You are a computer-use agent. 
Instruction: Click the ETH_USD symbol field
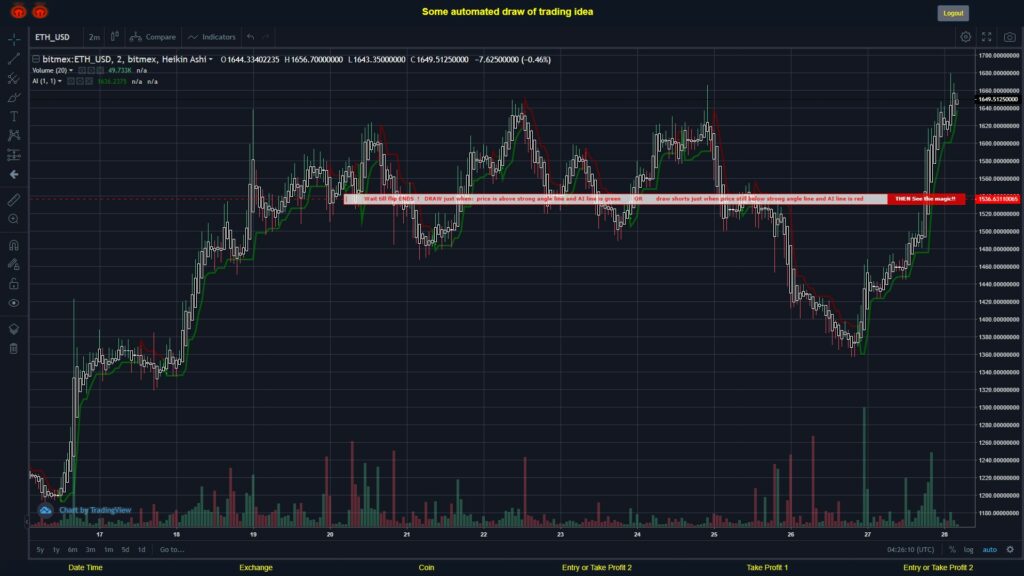(53, 37)
